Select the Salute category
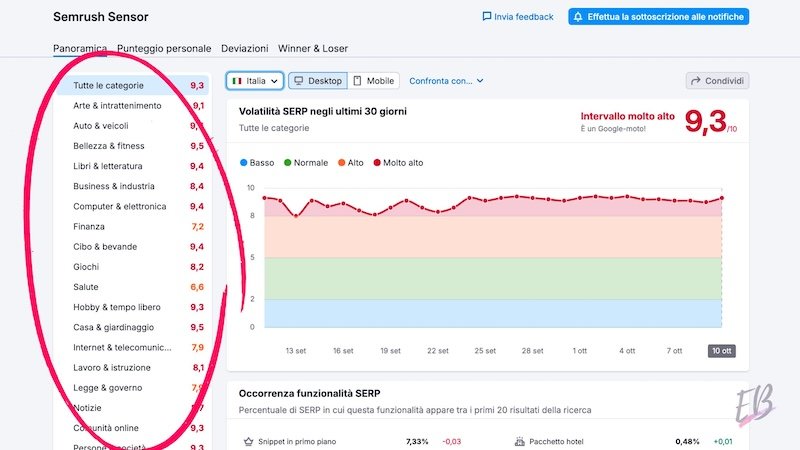 (133, 287)
